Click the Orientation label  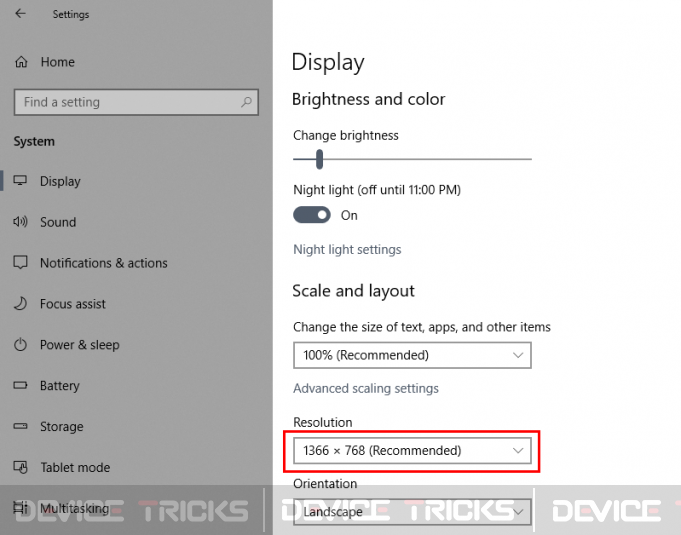(x=325, y=483)
